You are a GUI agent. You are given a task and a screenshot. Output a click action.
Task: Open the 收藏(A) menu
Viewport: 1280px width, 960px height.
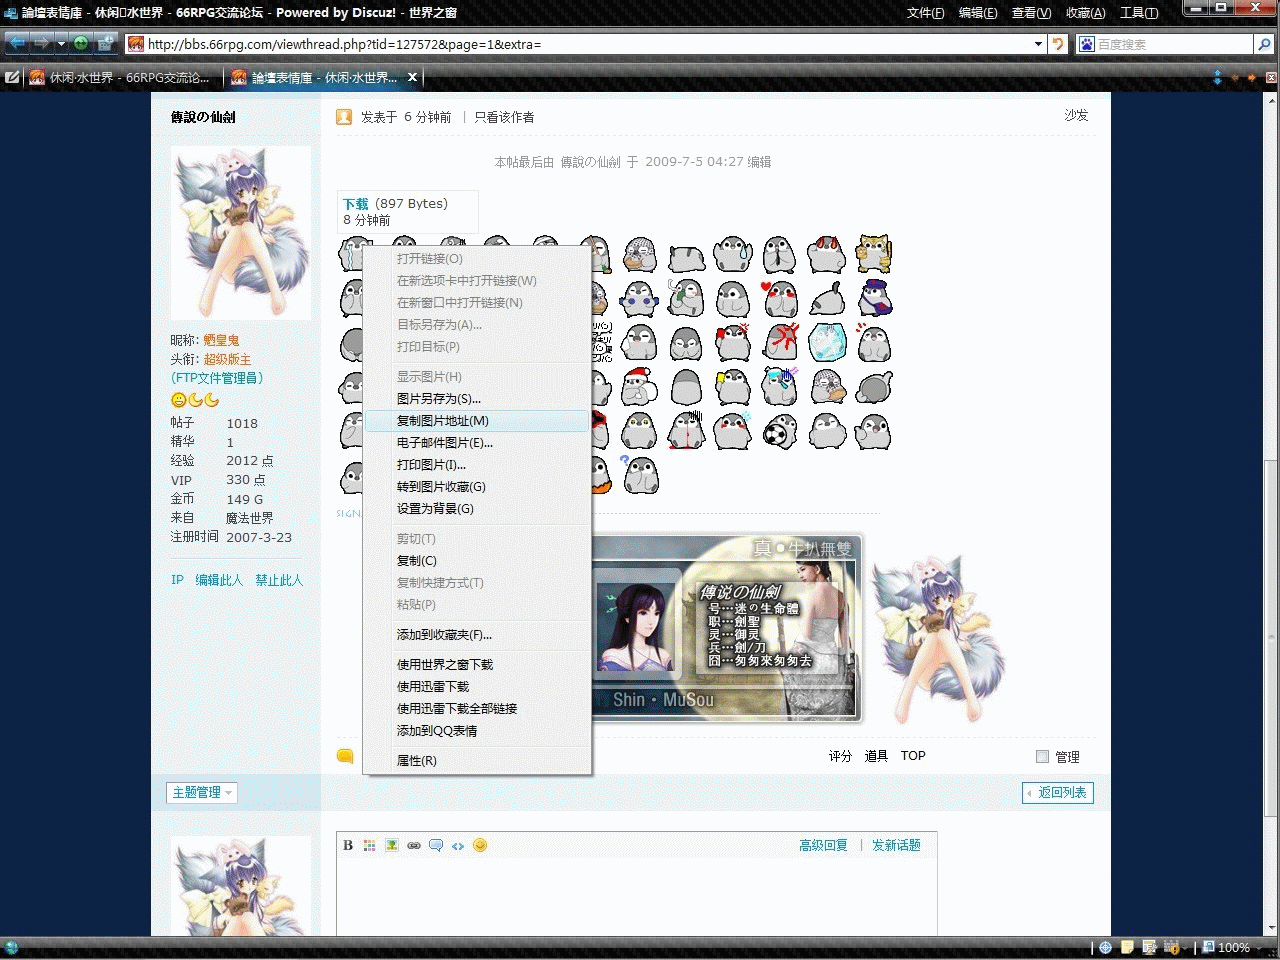pyautogui.click(x=1085, y=13)
